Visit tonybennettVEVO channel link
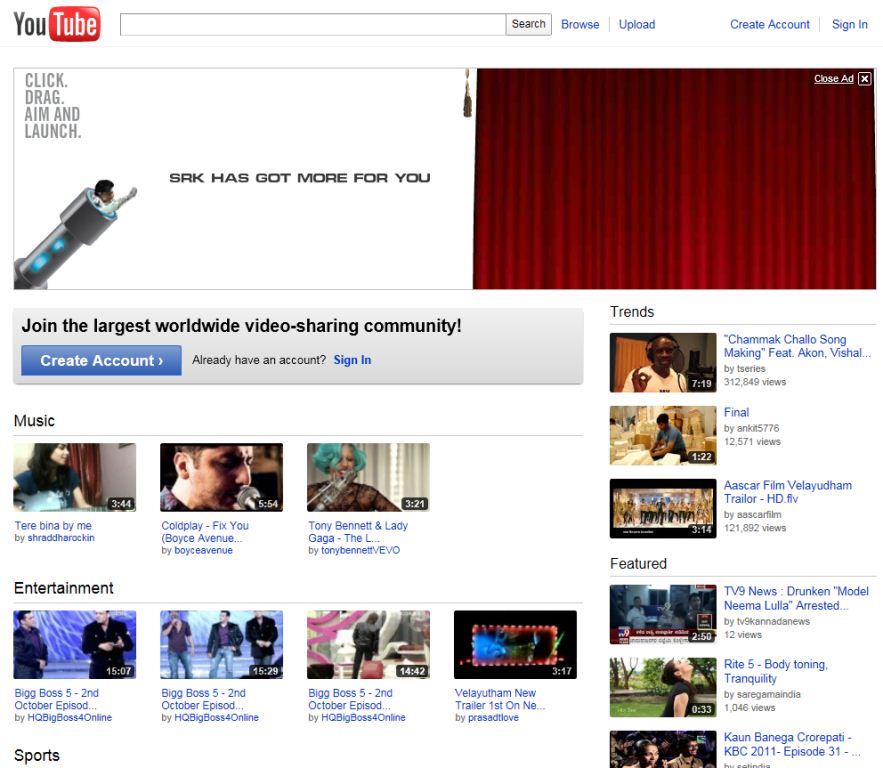 click(x=360, y=550)
